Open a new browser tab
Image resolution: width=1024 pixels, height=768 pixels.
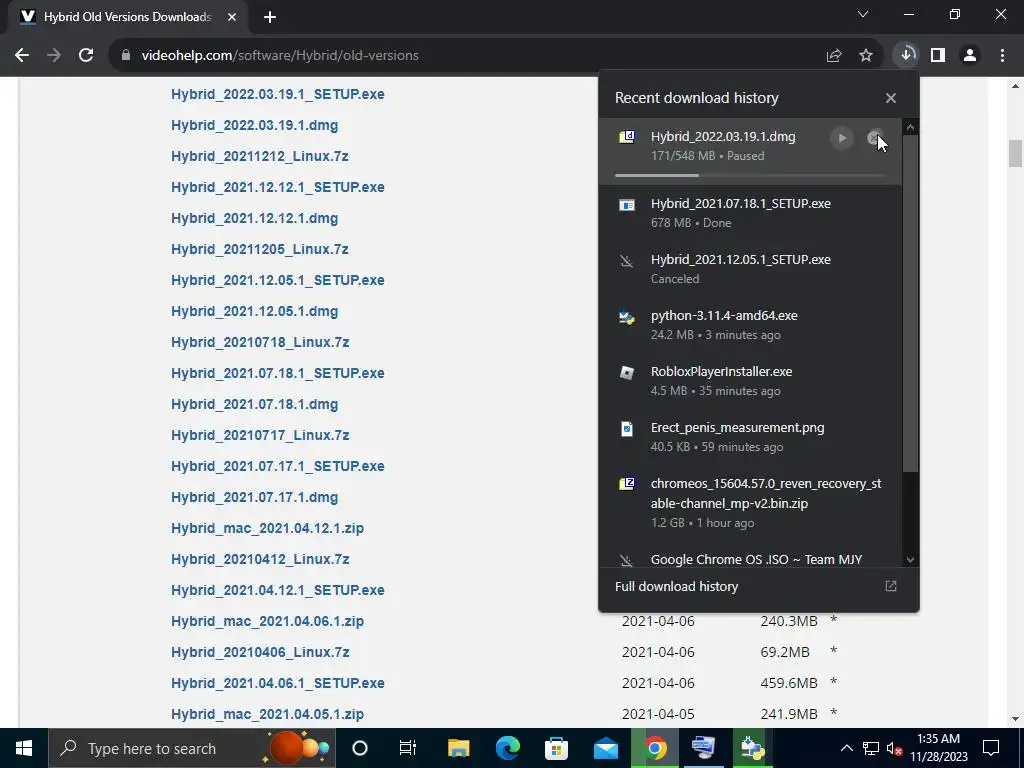(x=270, y=18)
